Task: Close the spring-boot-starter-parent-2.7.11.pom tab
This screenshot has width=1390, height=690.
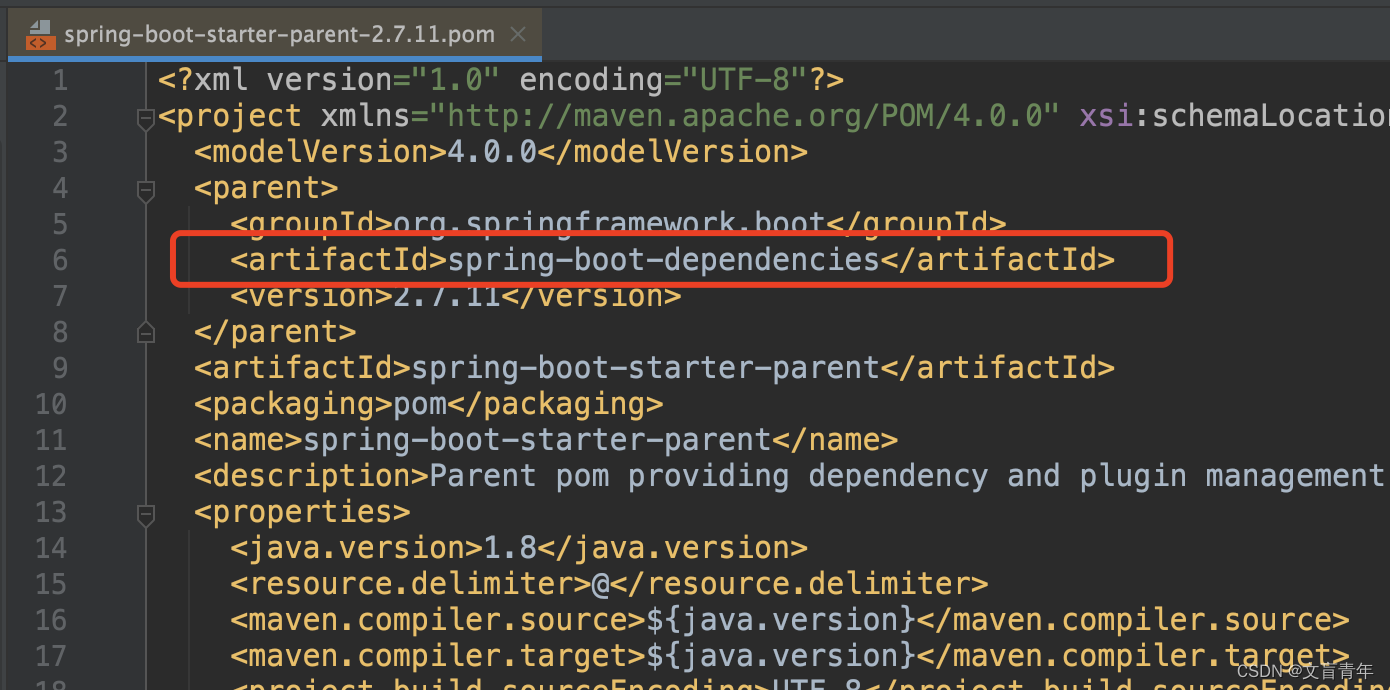Action: pyautogui.click(x=517, y=35)
